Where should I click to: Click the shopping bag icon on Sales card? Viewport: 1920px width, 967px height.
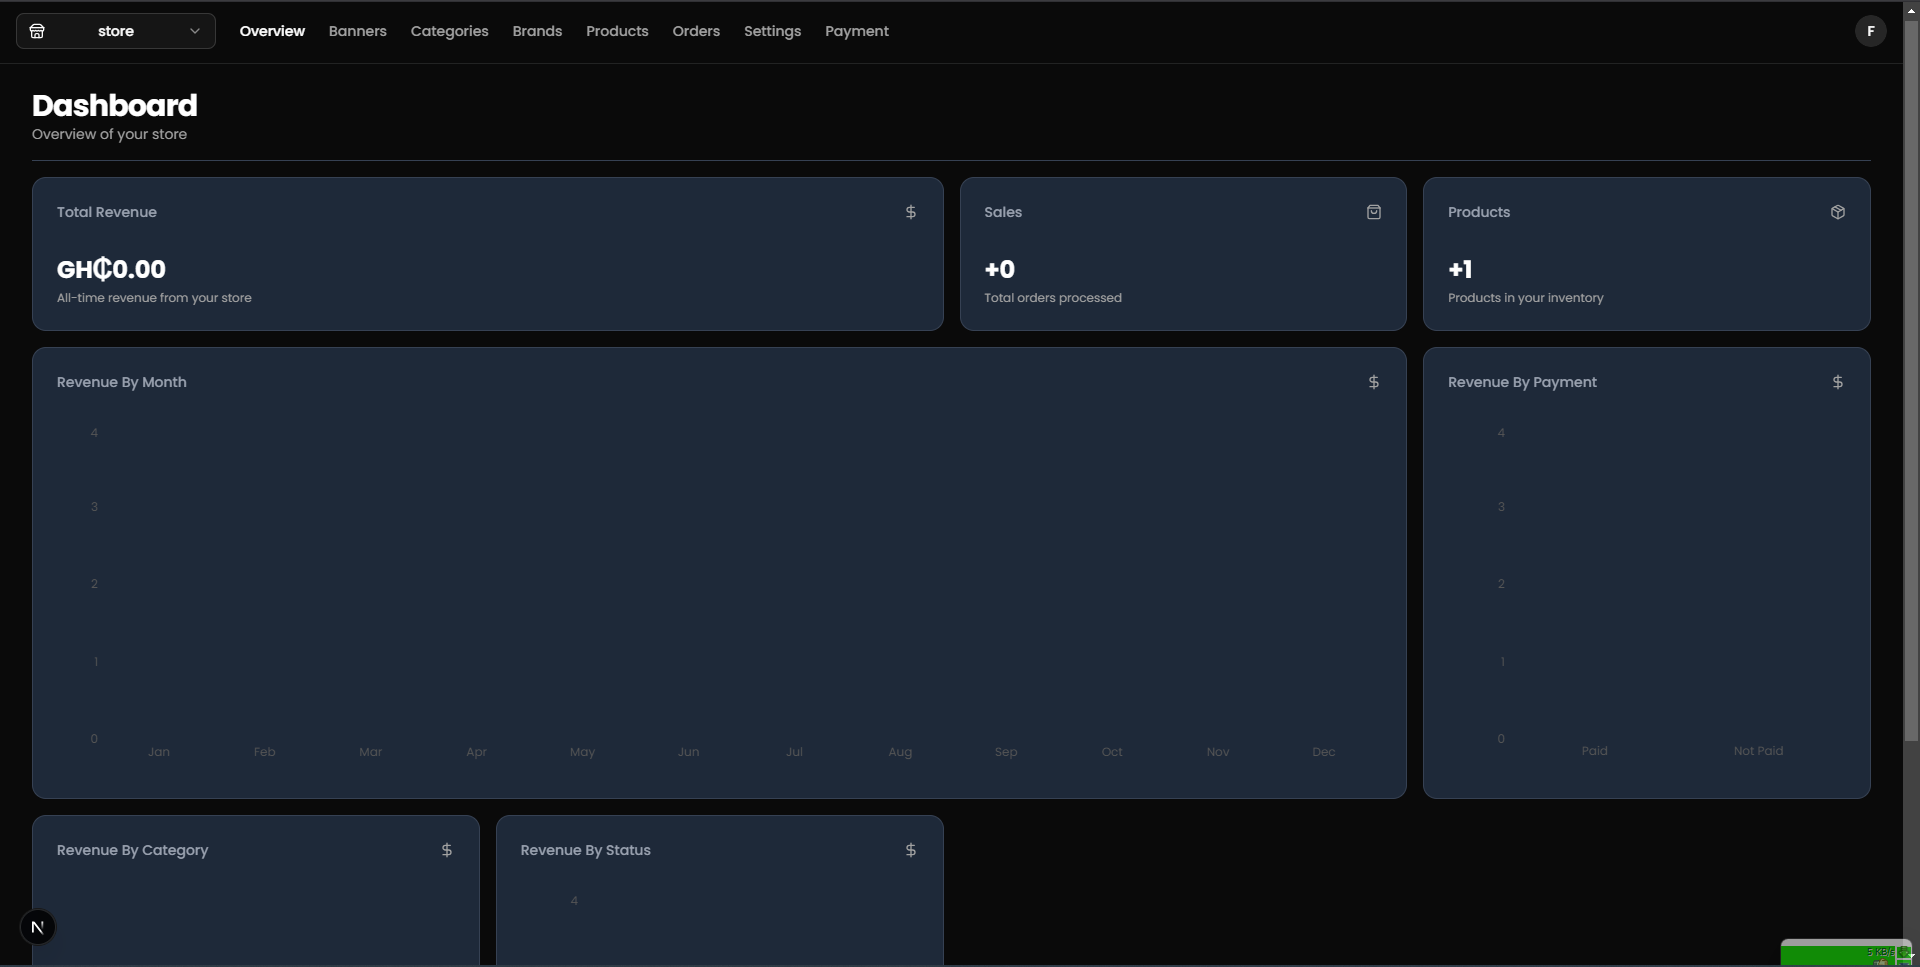tap(1374, 212)
